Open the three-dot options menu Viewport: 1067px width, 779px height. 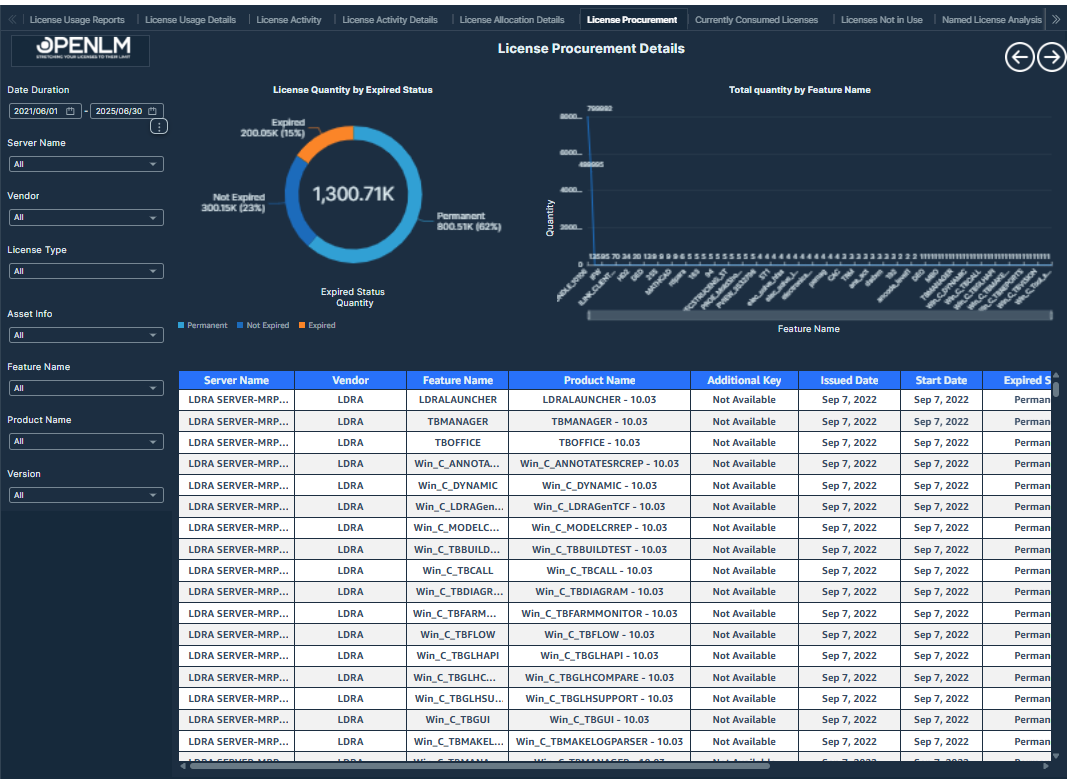pyautogui.click(x=159, y=127)
